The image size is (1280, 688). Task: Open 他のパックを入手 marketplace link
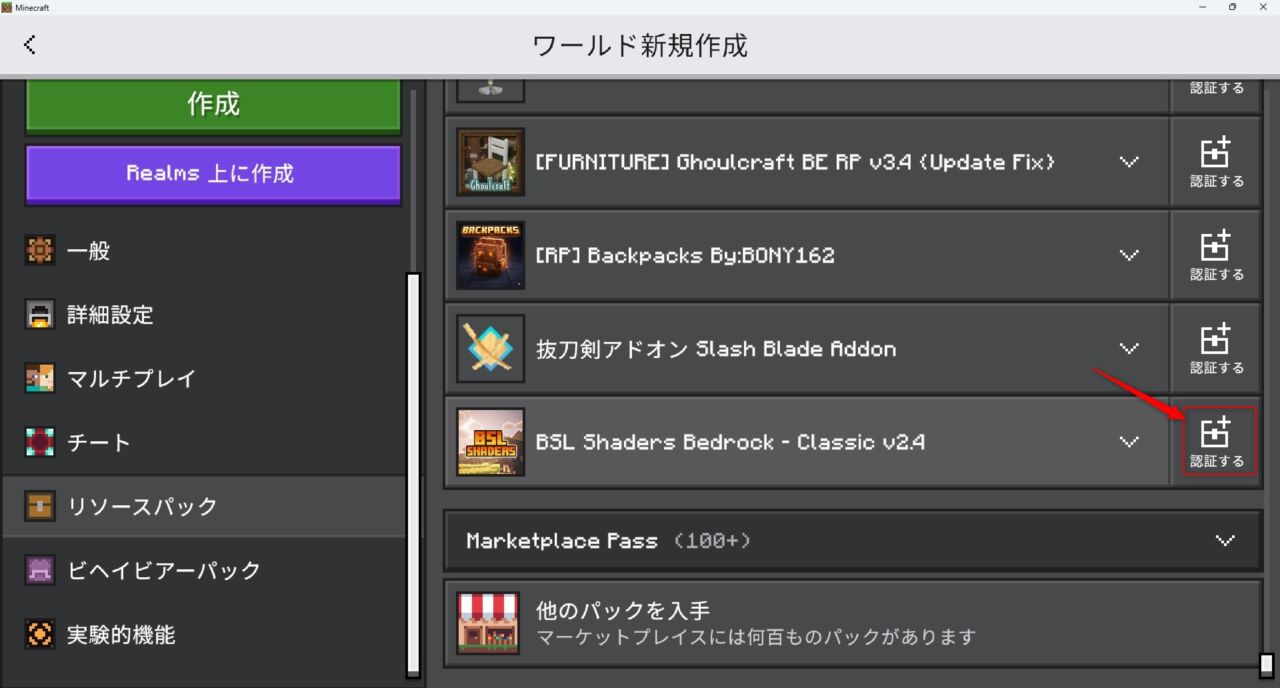click(853, 623)
